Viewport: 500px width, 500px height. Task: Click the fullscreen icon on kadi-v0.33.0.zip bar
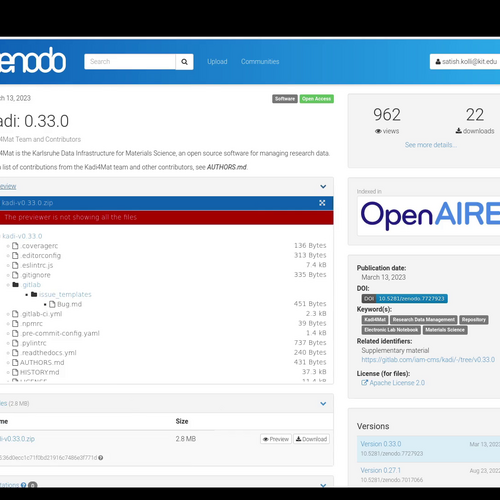(322, 203)
